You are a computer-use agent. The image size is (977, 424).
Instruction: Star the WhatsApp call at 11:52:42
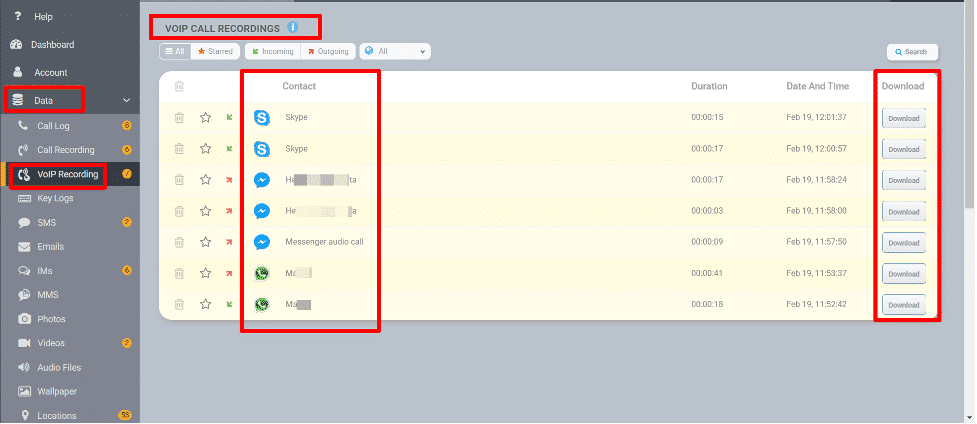206,304
